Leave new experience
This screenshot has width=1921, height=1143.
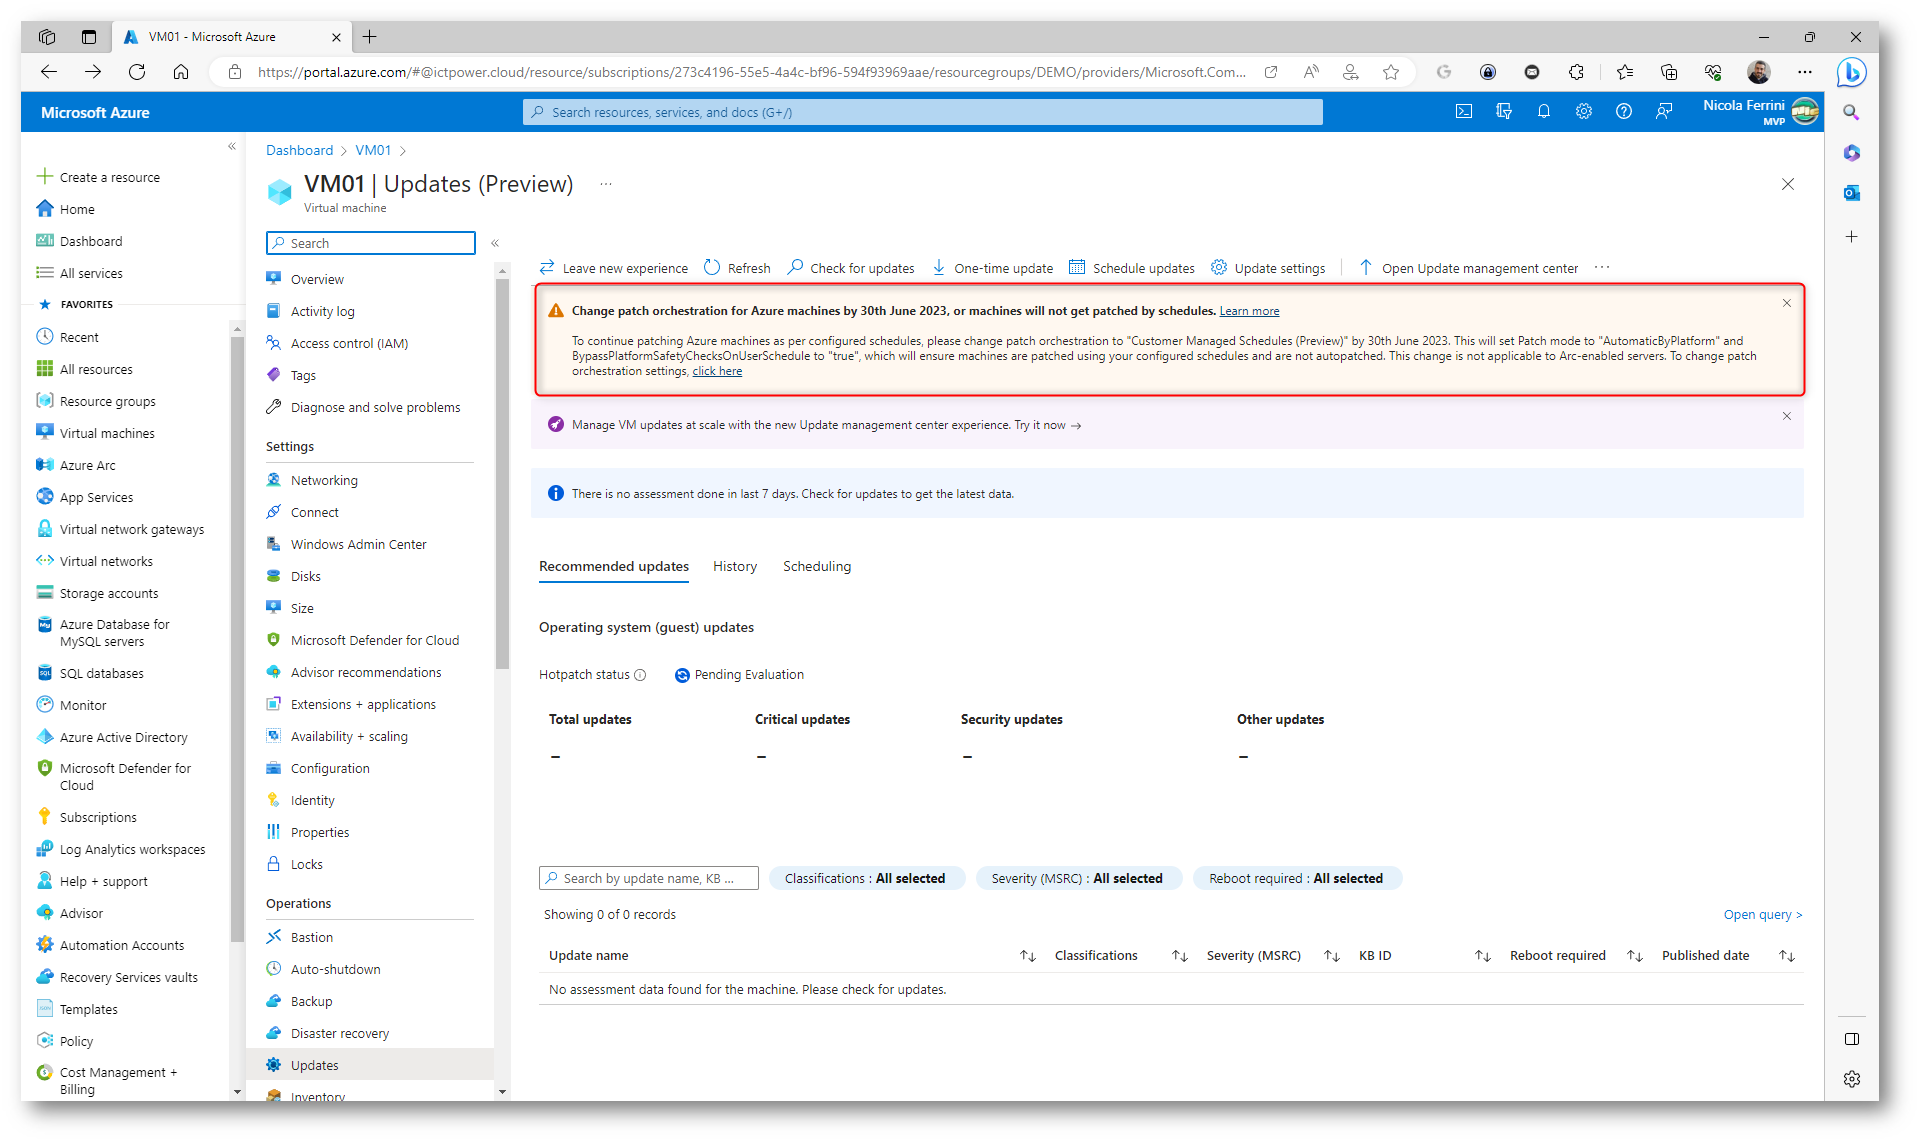[x=614, y=268]
